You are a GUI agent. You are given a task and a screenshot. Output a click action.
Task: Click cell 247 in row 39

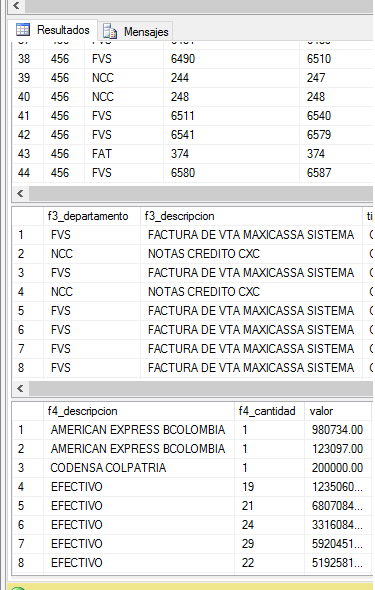[336, 78]
